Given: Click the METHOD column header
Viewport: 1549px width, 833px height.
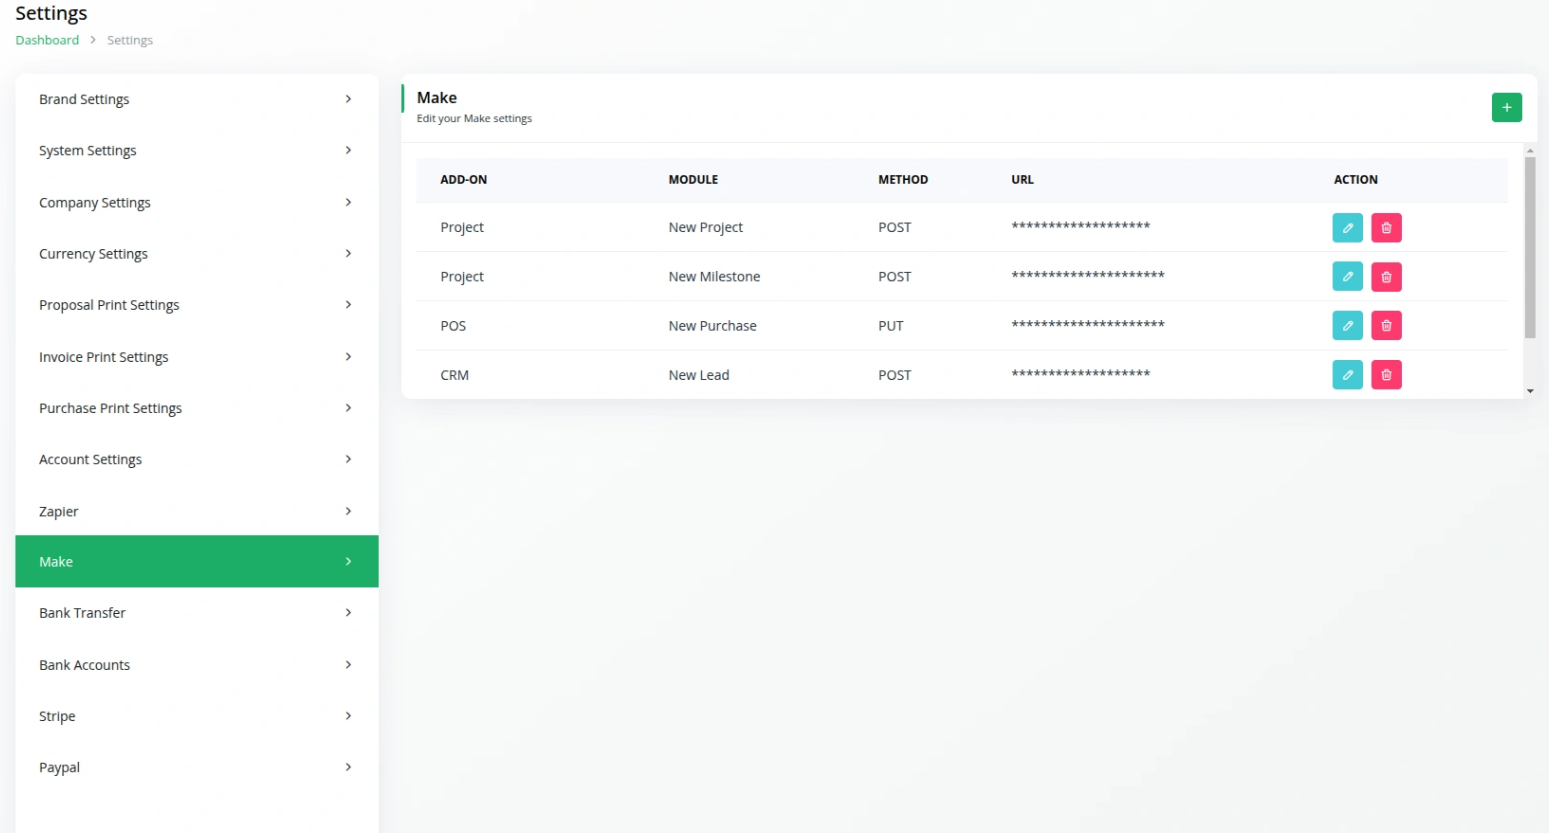Looking at the screenshot, I should click(x=903, y=180).
